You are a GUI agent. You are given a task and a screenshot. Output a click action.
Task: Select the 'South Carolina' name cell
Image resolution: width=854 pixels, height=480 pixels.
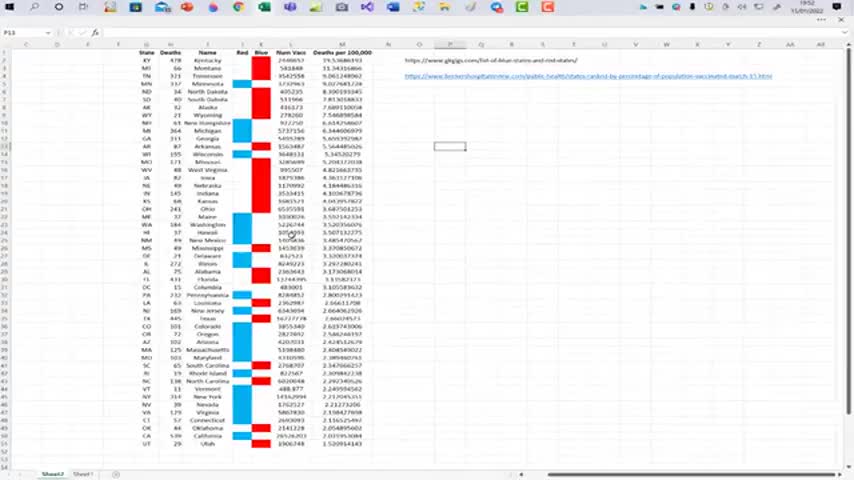click(x=208, y=366)
